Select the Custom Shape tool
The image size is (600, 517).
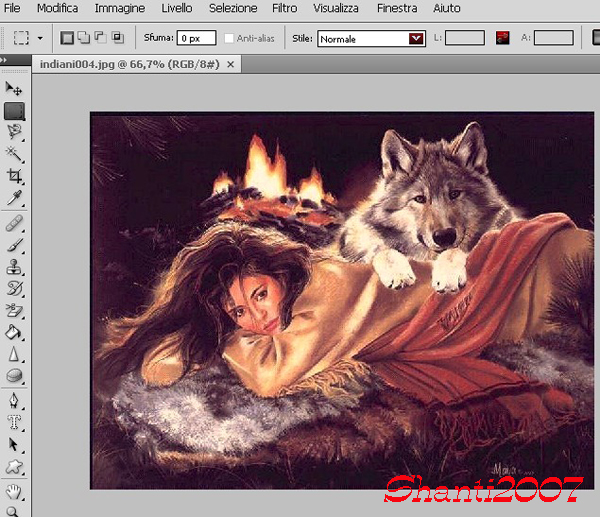click(14, 466)
